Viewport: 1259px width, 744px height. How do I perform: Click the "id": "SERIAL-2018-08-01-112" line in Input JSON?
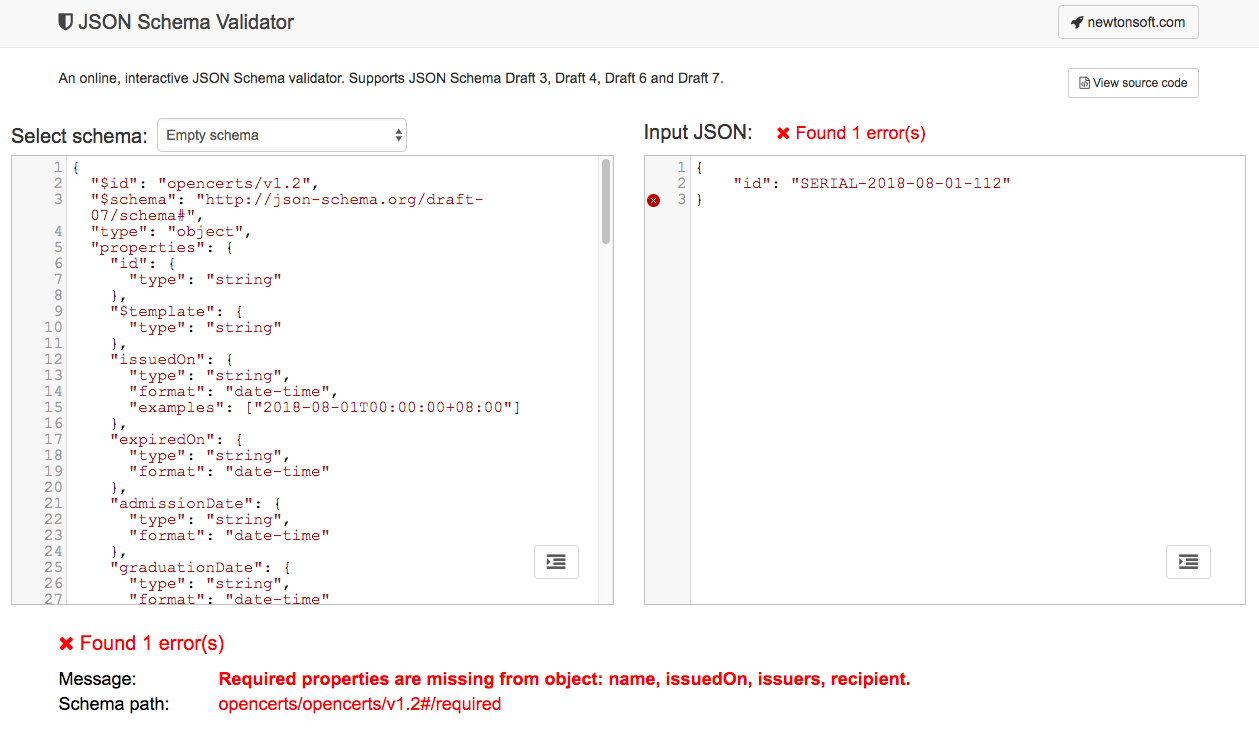coord(872,183)
